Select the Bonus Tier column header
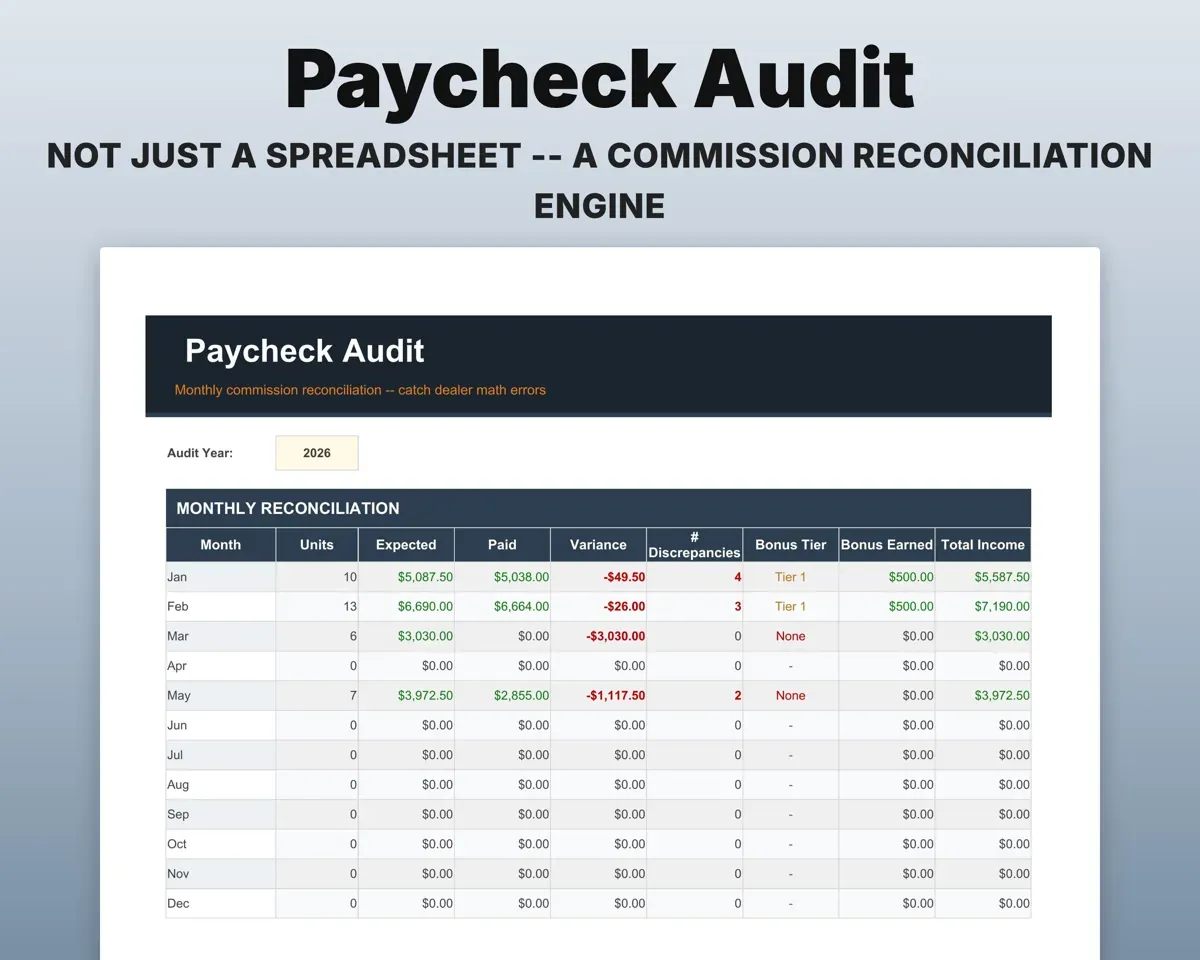 791,545
